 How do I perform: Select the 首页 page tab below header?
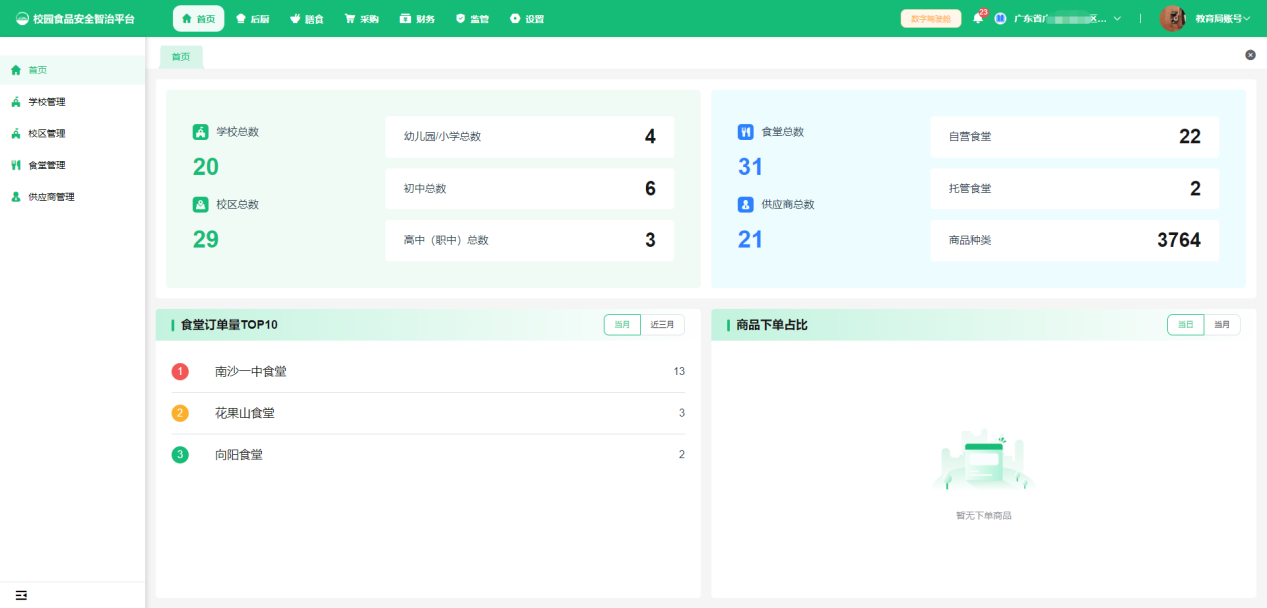click(x=181, y=57)
